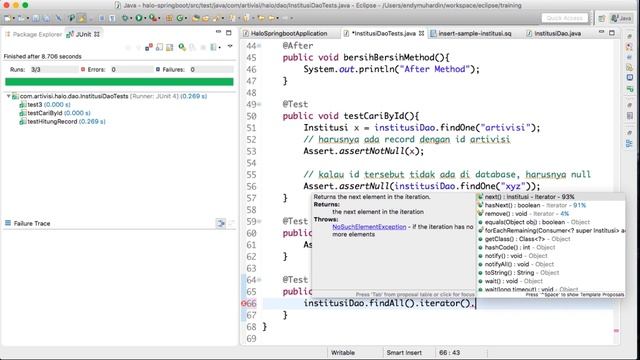Select toString() proposal in autocomplete list
Screen dimensions: 640x360
pyautogui.click(x=551, y=273)
